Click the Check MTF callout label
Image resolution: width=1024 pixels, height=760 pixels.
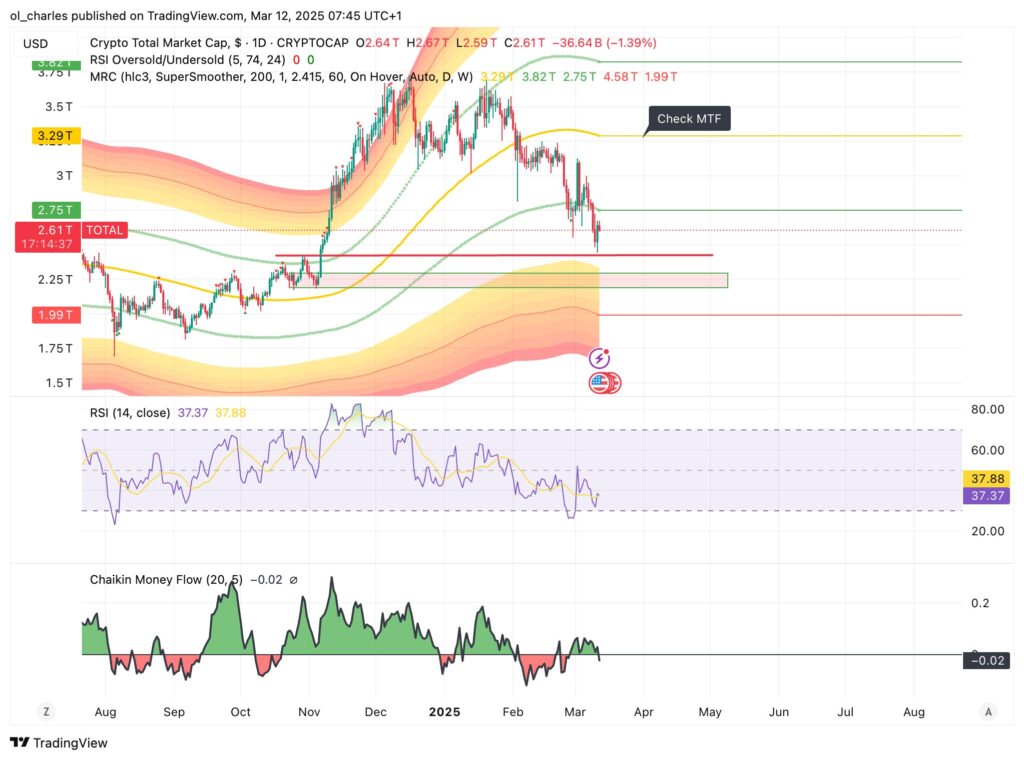689,119
